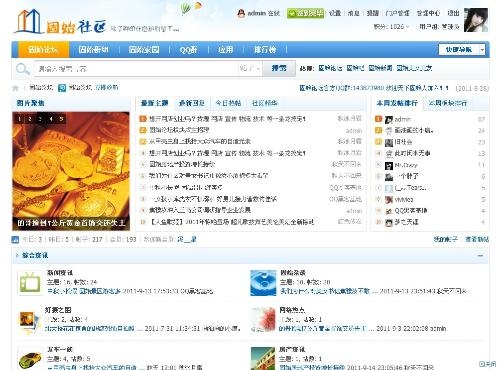Select the 固始论坛 navigation tab
The height and width of the screenshot is (370, 500).
point(43,50)
